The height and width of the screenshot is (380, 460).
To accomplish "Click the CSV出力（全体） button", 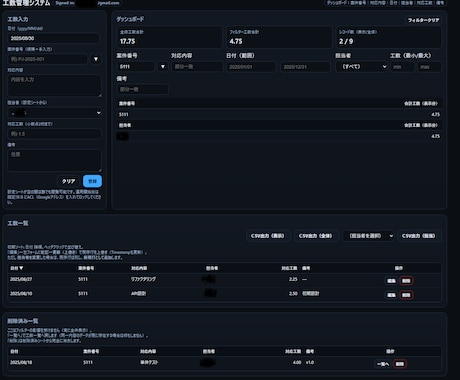I will point(315,236).
